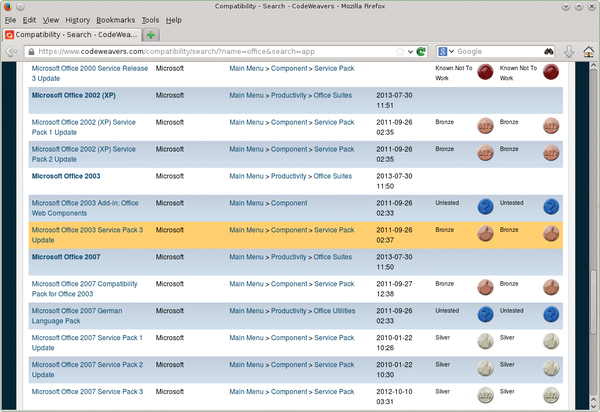This screenshot has width=600, height=412.
Task: Click the green reload page icon
Action: tap(421, 51)
